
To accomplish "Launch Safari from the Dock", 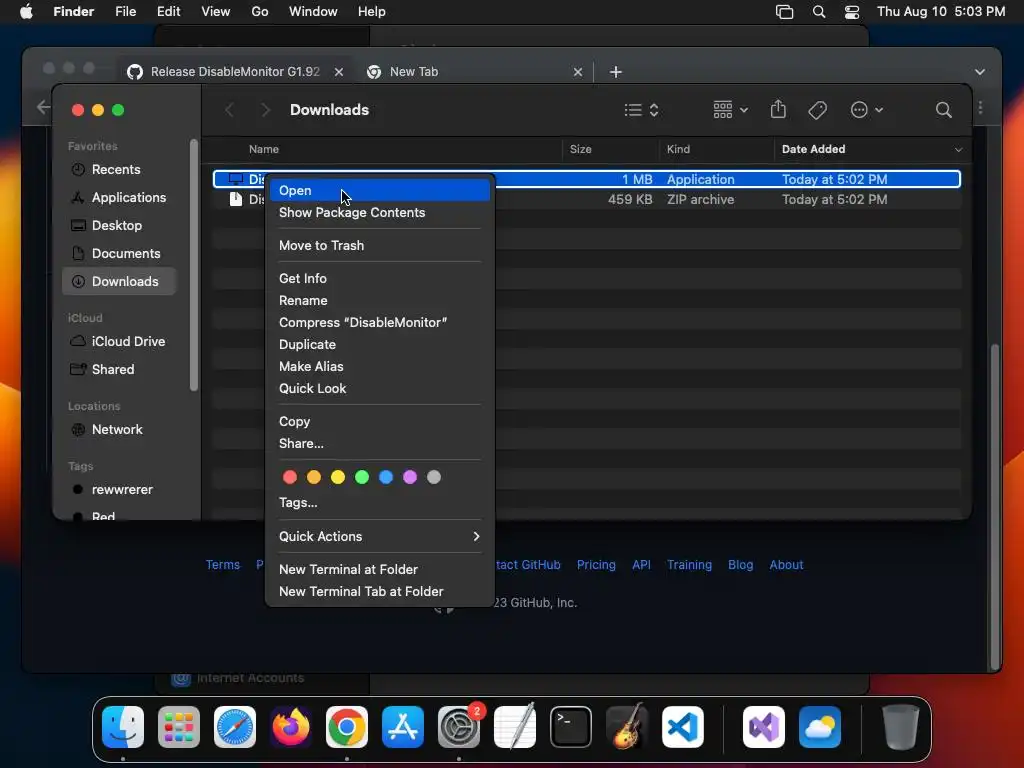I will point(235,727).
